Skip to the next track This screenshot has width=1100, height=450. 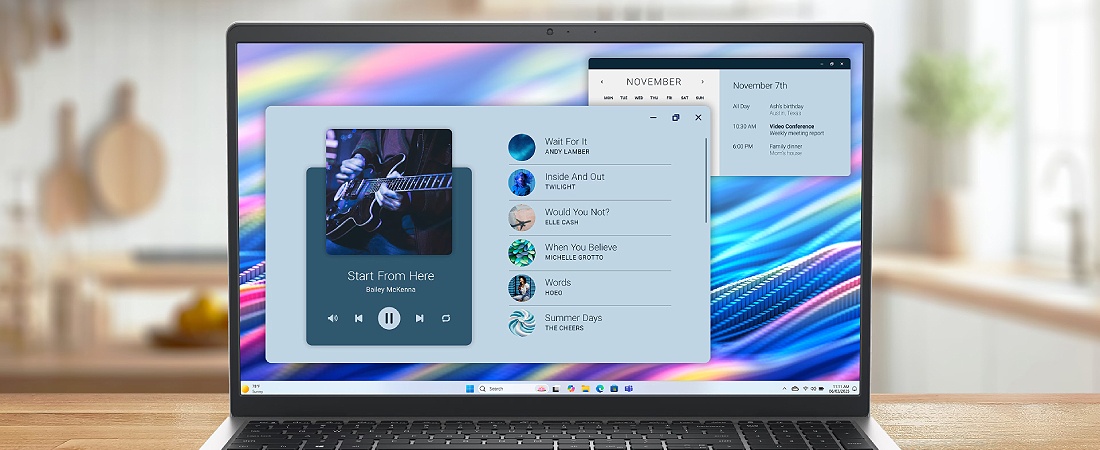coord(419,318)
